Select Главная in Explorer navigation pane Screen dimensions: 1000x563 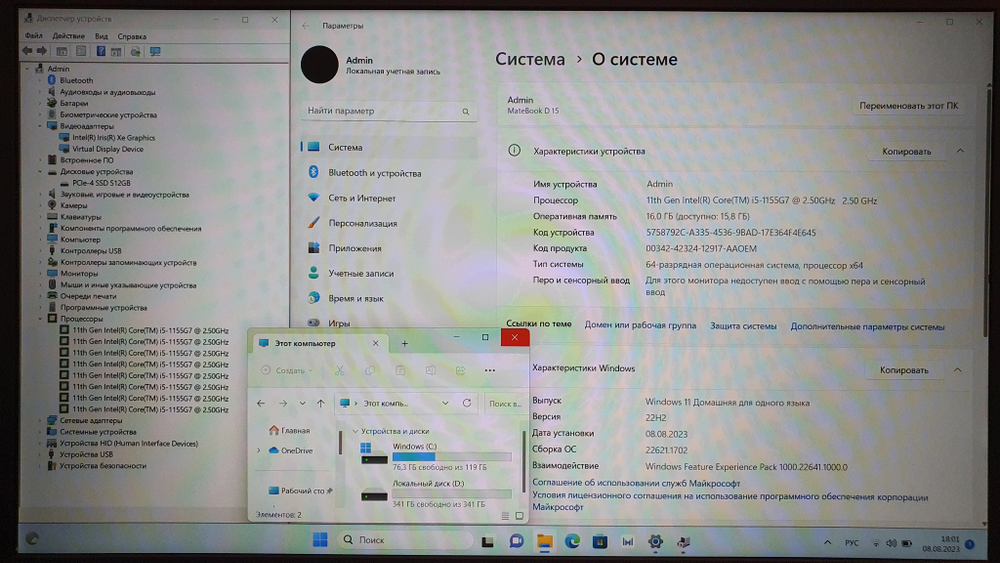[289, 430]
